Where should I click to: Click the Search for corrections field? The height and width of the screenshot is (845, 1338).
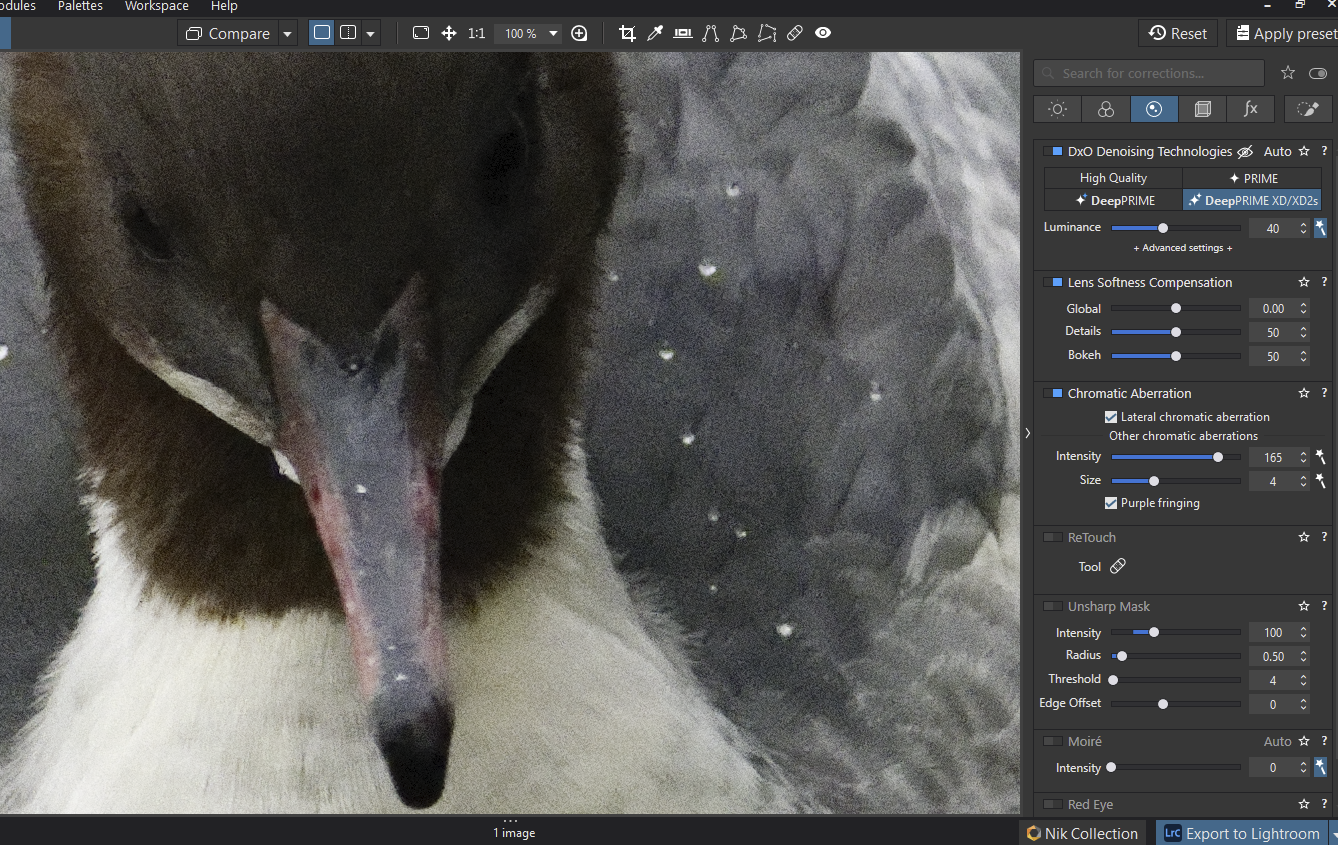pyautogui.click(x=1149, y=73)
